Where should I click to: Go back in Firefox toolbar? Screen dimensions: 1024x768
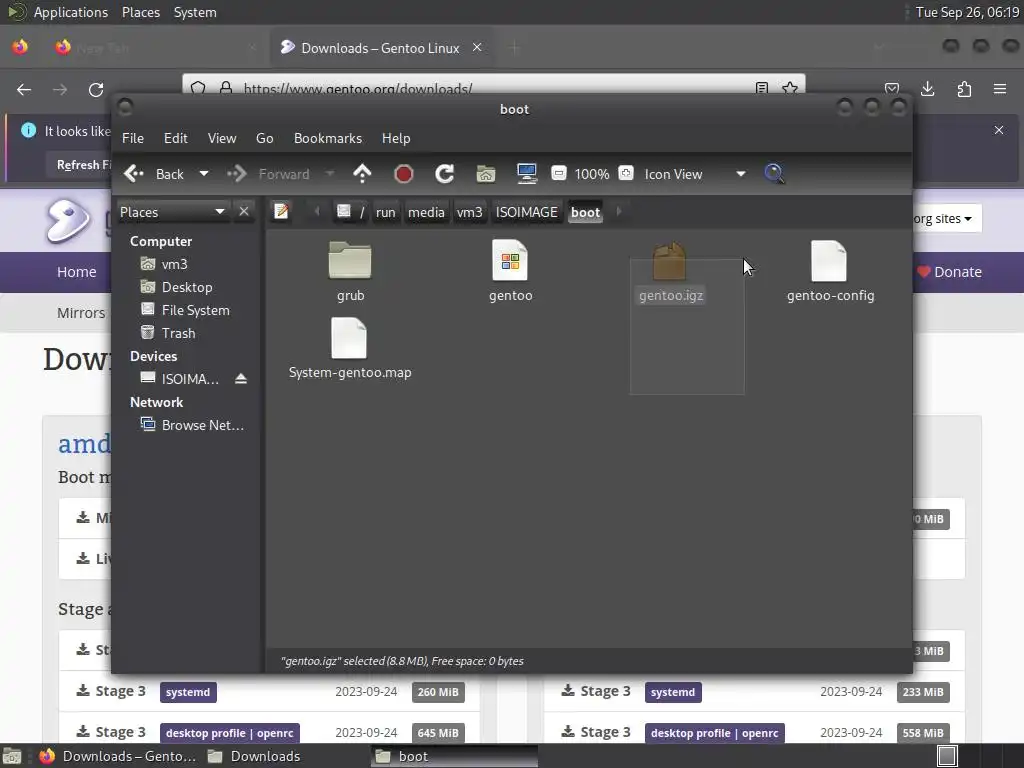pos(24,89)
